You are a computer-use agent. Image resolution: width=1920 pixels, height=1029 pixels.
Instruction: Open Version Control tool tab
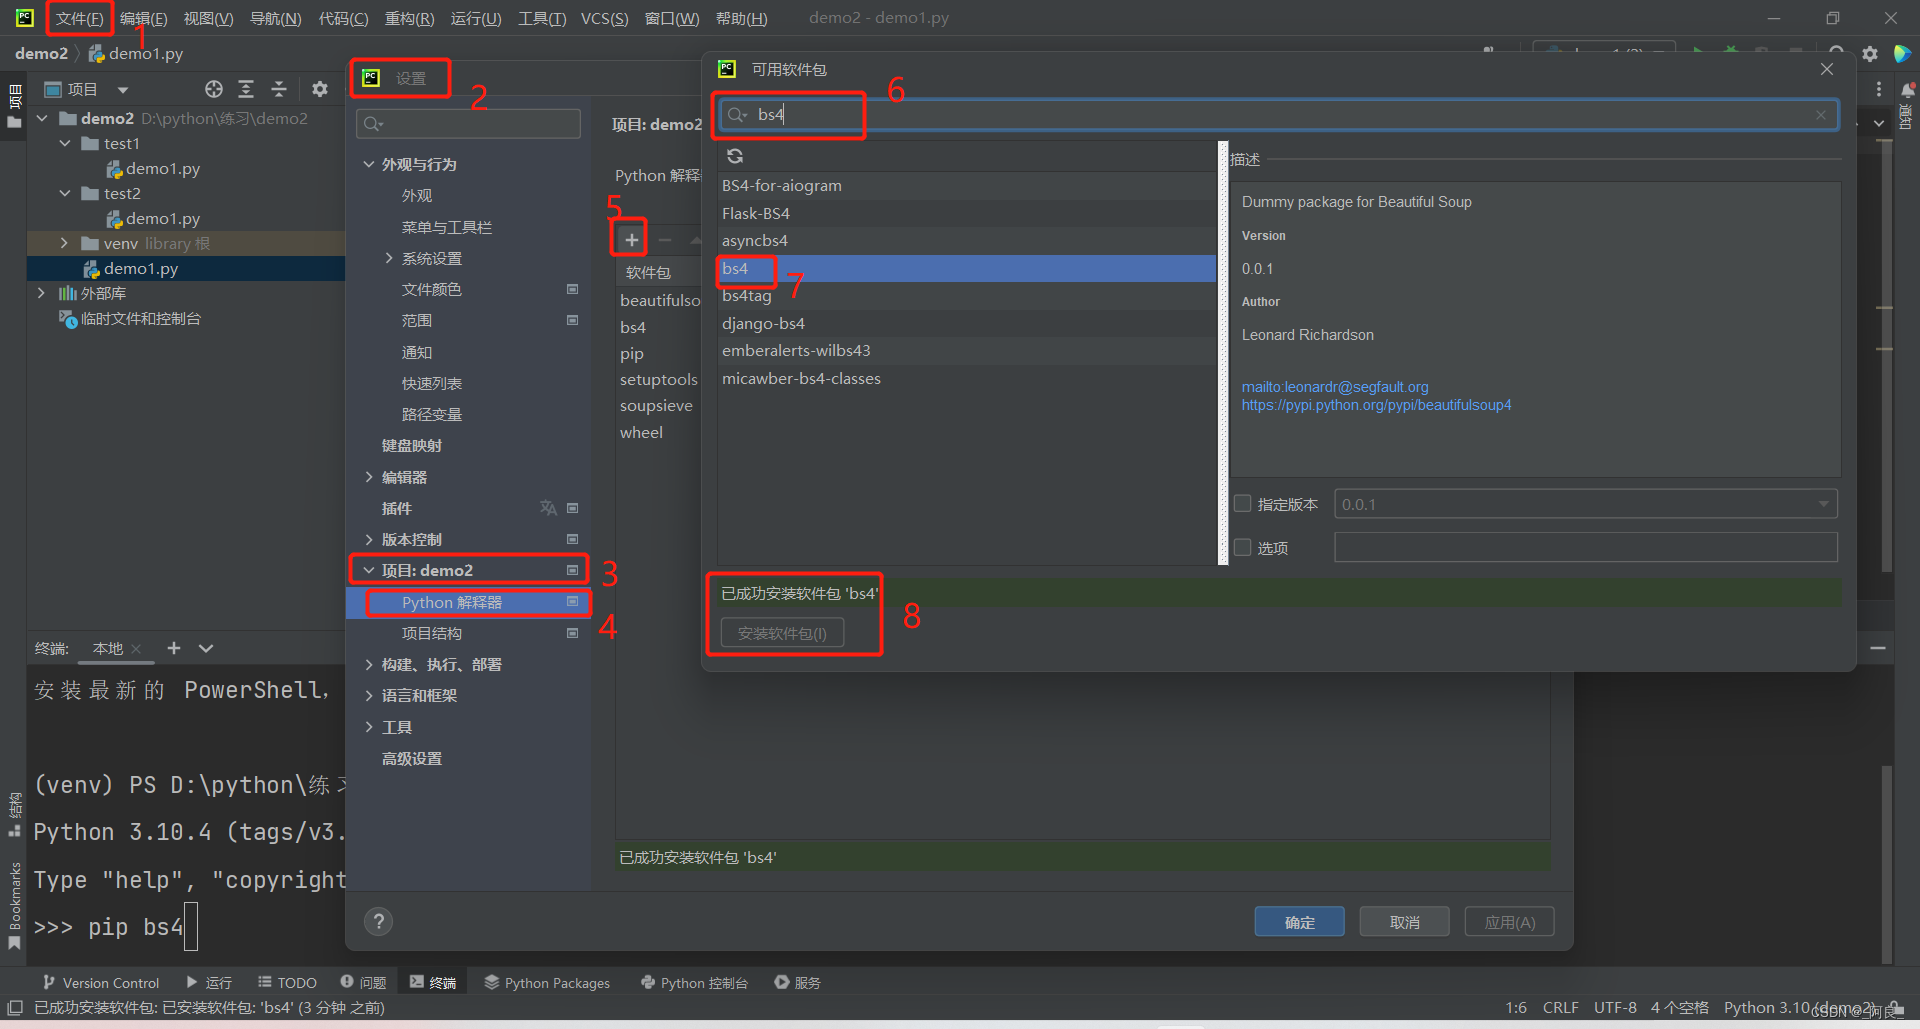101,983
